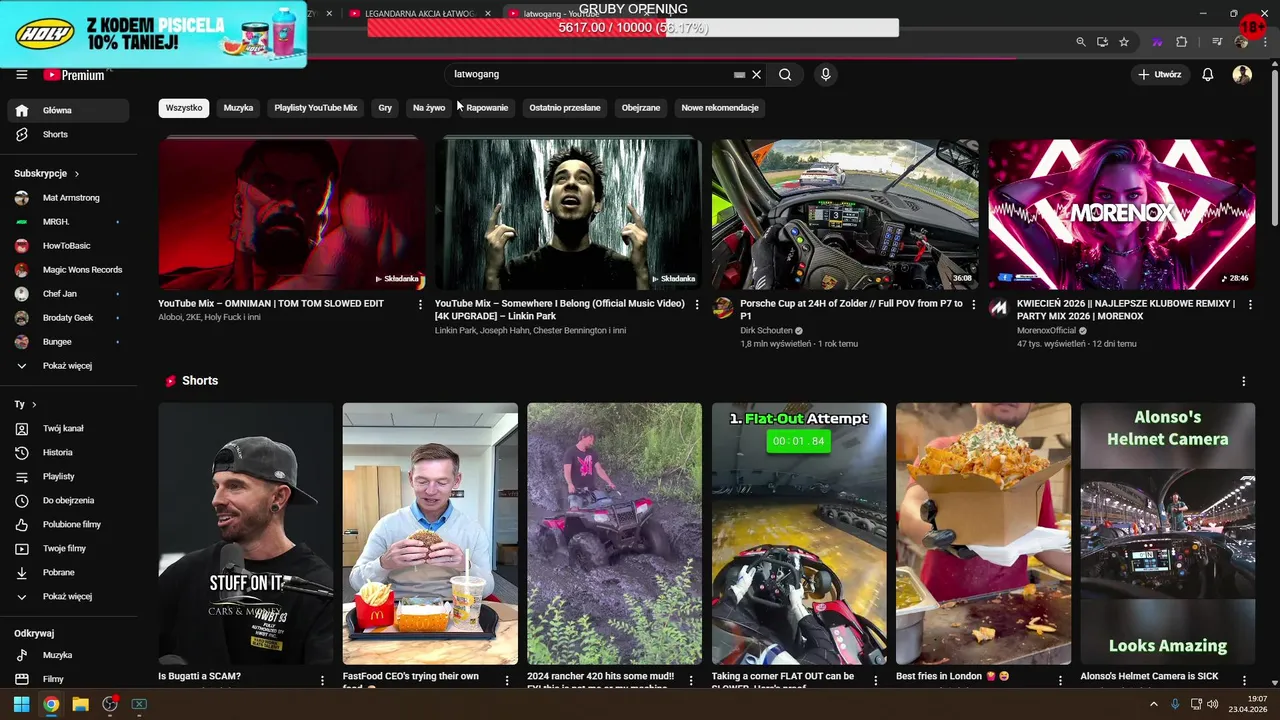Select the Na żywo filter chip
1280x720 pixels.
point(429,107)
